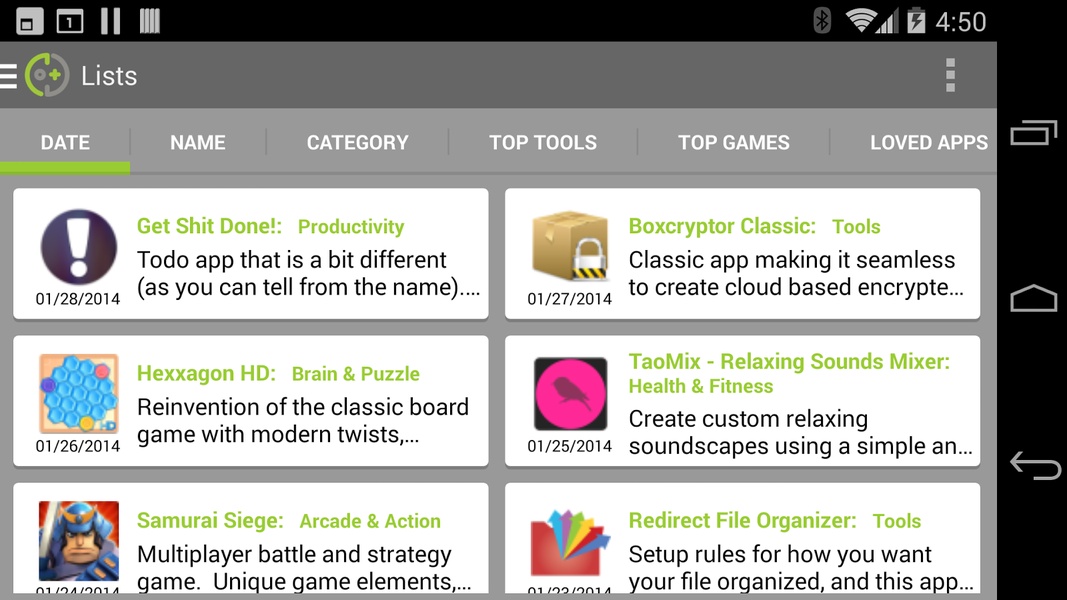Tap the battery charging status icon

[x=916, y=20]
